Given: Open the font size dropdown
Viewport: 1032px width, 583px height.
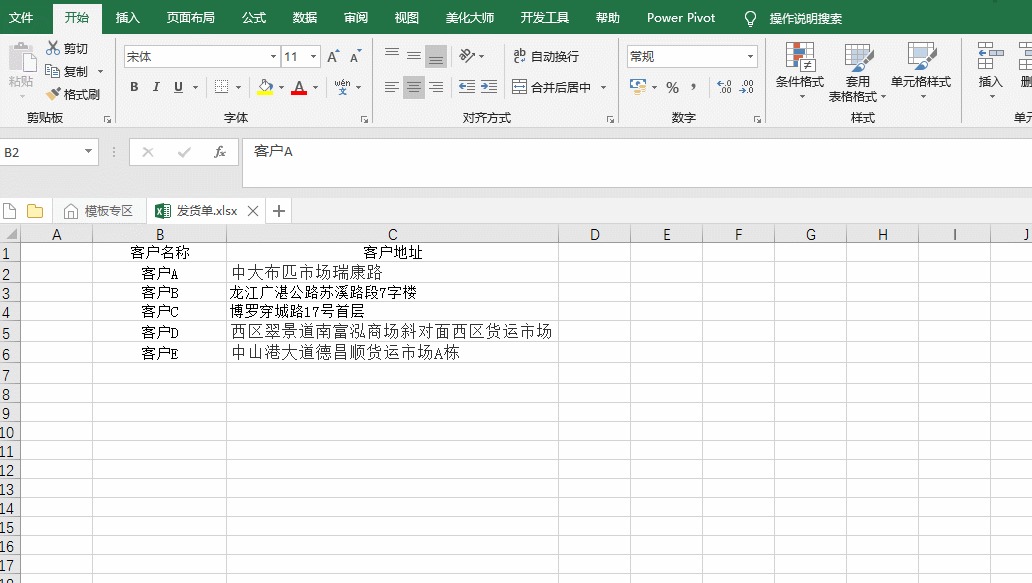Looking at the screenshot, I should [314, 57].
